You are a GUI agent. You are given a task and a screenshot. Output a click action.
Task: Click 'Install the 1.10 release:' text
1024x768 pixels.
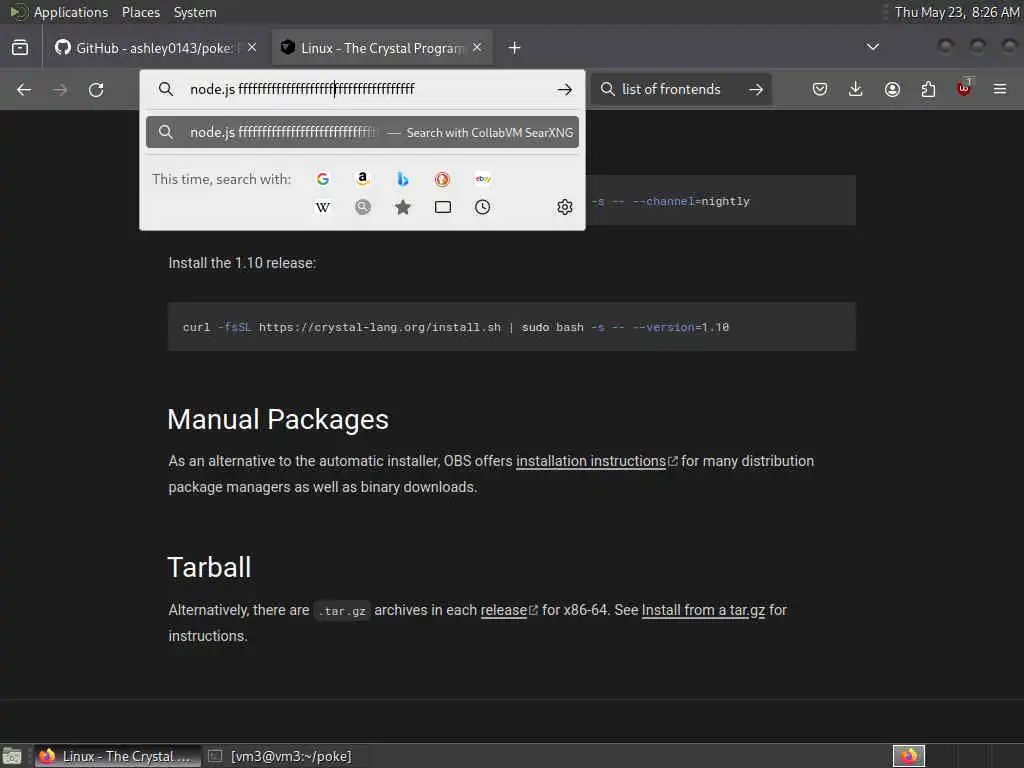click(x=242, y=263)
